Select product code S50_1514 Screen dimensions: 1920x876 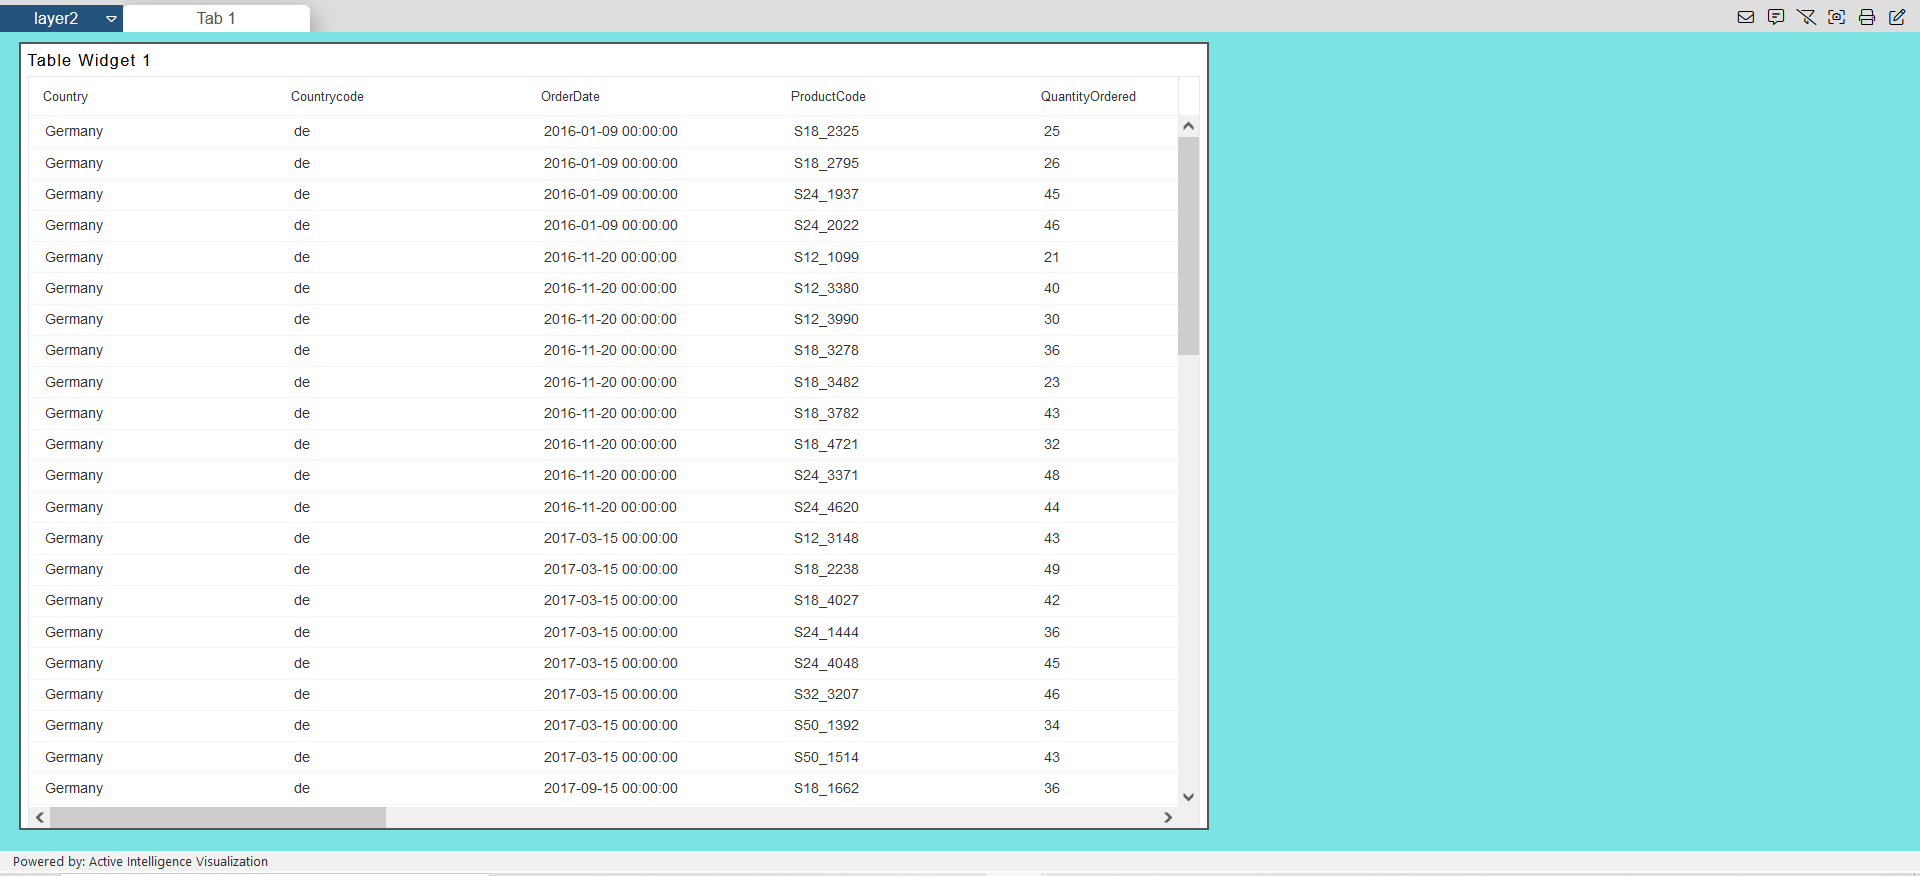click(x=826, y=757)
